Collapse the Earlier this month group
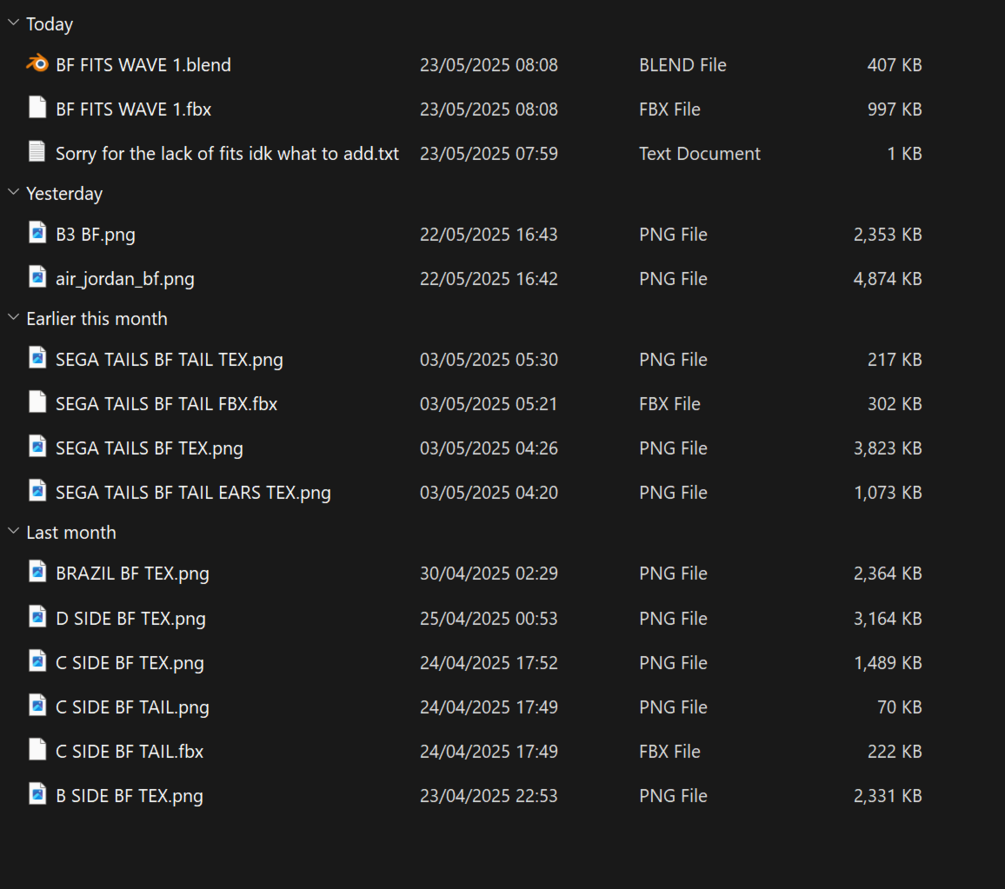1005x889 pixels. click(x=13, y=318)
